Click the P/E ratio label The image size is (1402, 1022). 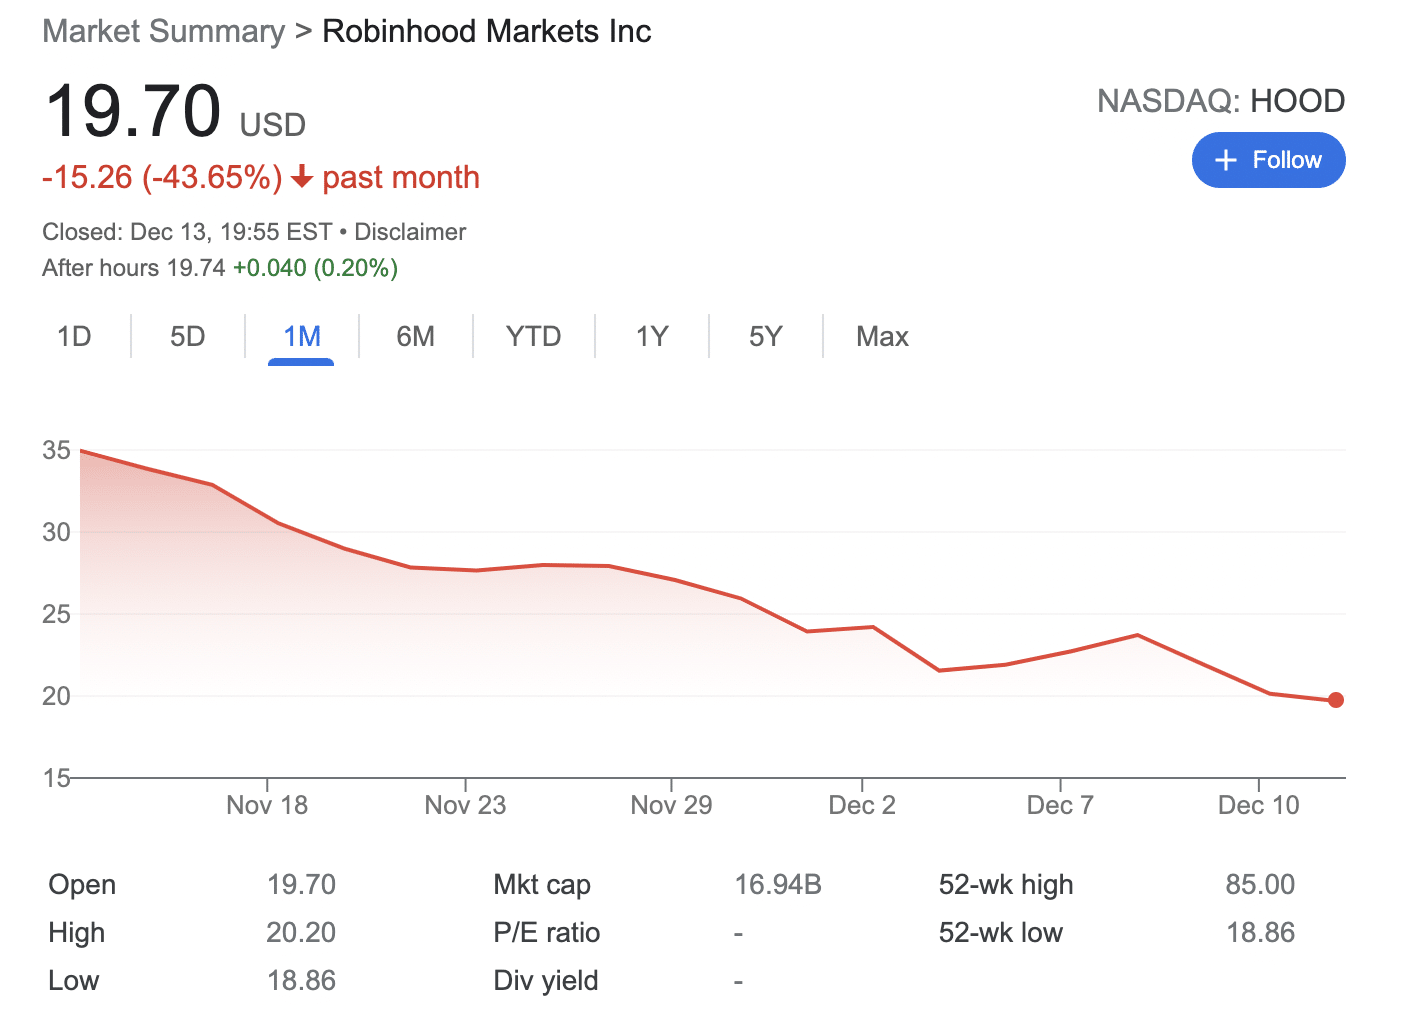click(547, 933)
